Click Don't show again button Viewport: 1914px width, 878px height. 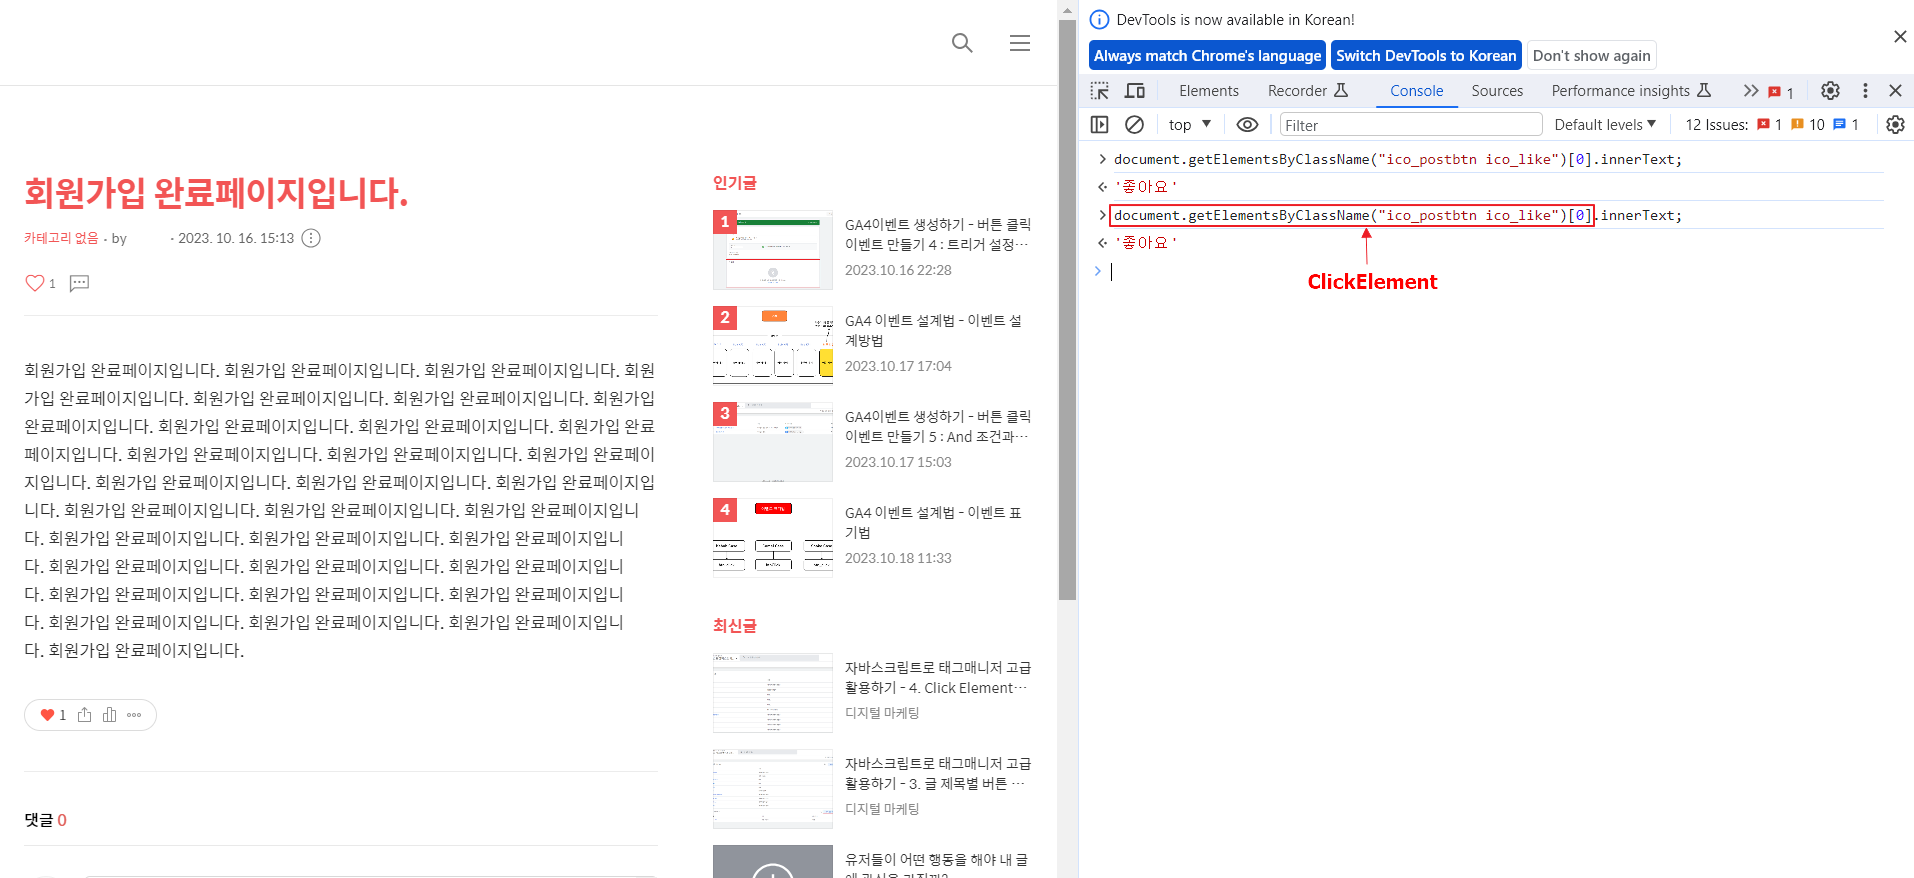(x=1591, y=56)
